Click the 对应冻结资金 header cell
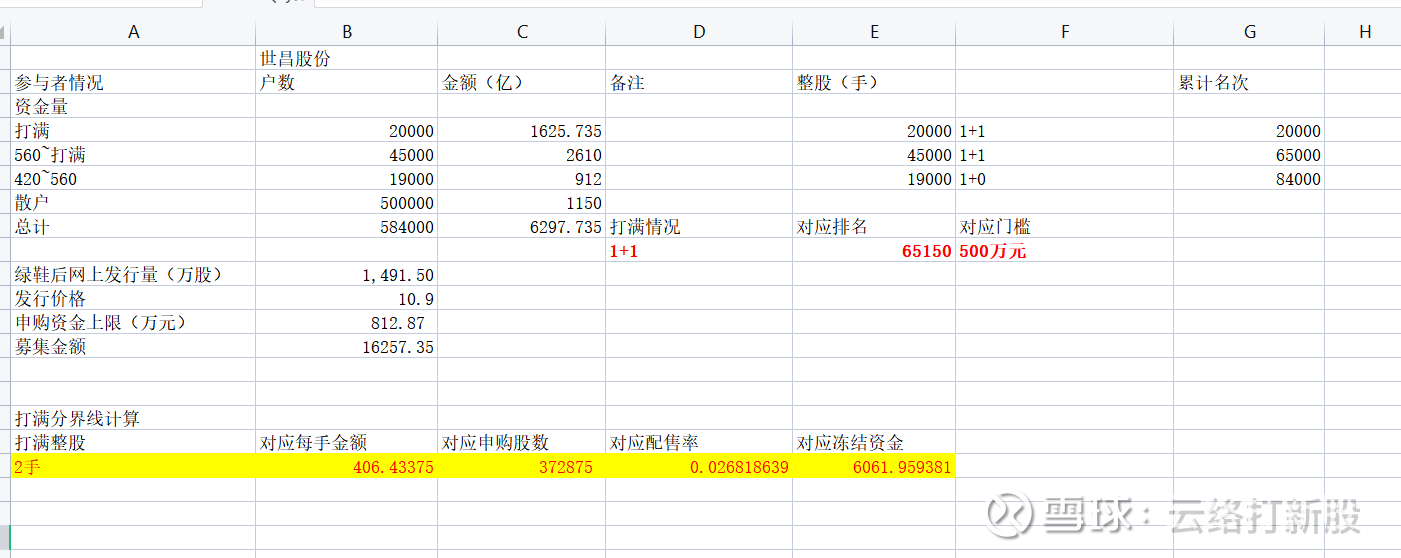The image size is (1401, 558). 874,442
